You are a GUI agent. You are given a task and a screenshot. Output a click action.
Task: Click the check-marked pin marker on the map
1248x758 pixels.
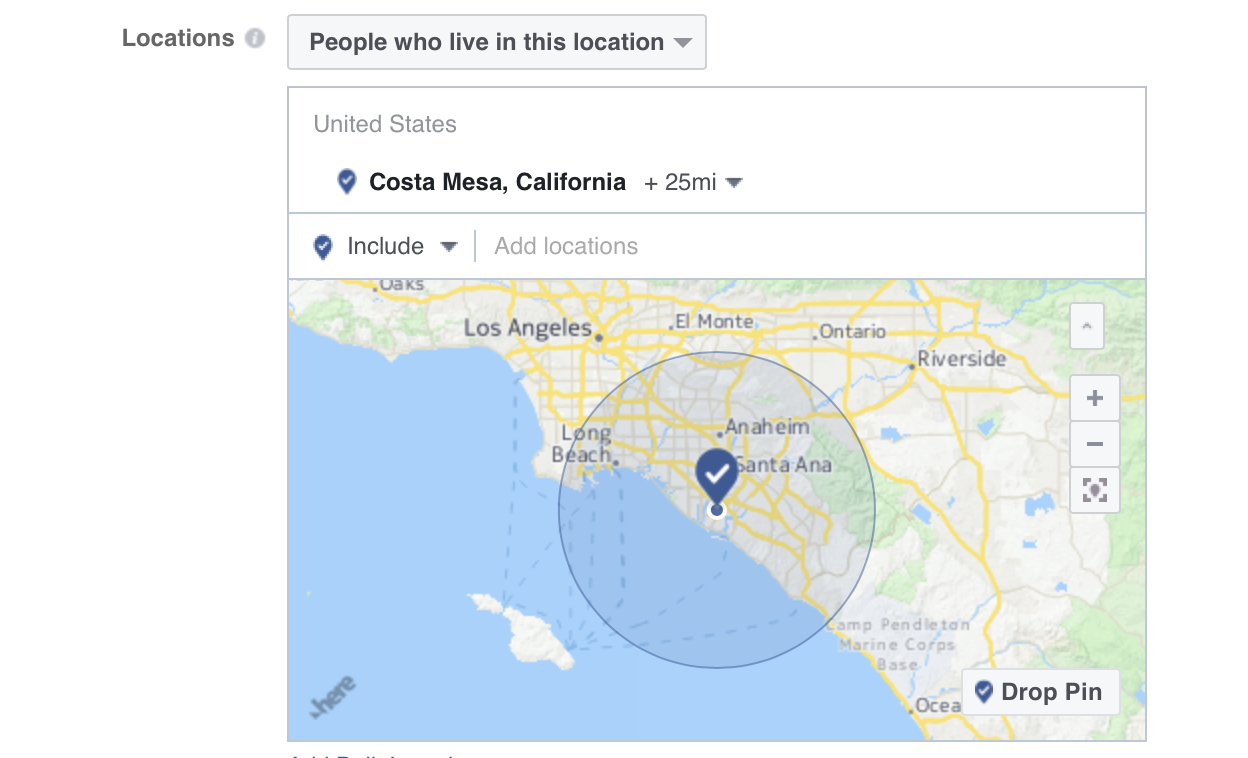(x=716, y=476)
